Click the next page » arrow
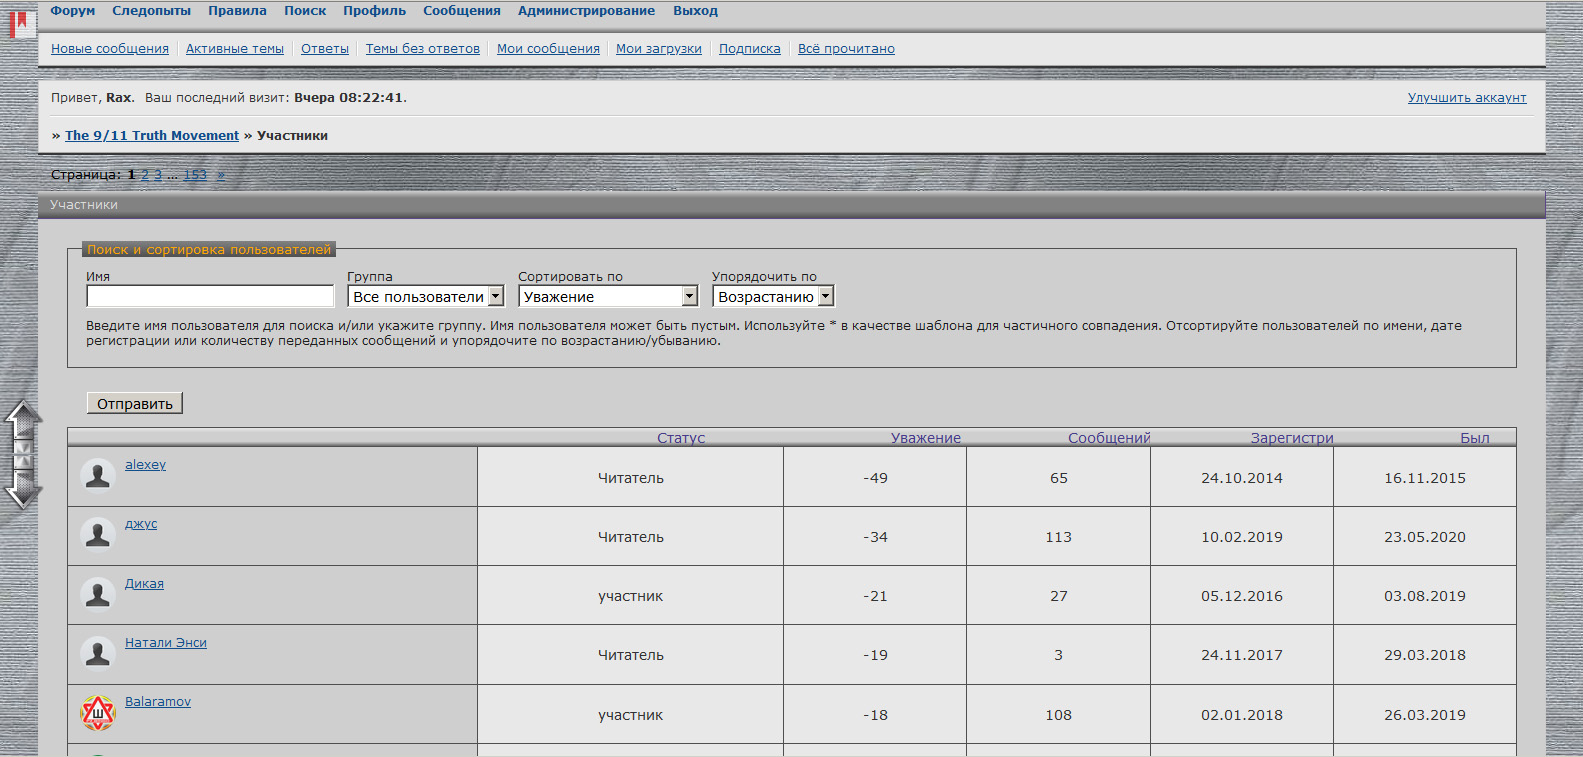This screenshot has width=1583, height=757. tap(221, 175)
